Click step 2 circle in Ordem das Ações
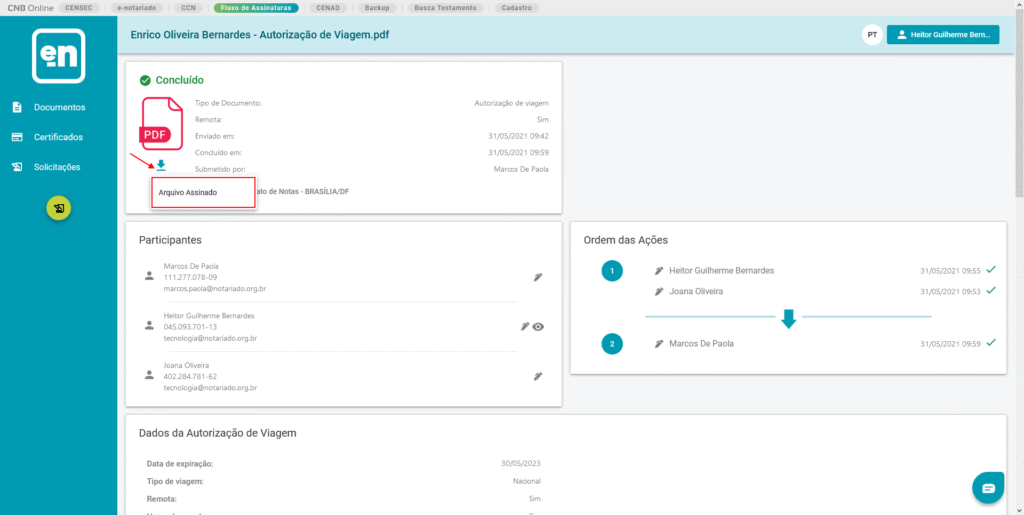Image resolution: width=1024 pixels, height=515 pixels. 613,343
